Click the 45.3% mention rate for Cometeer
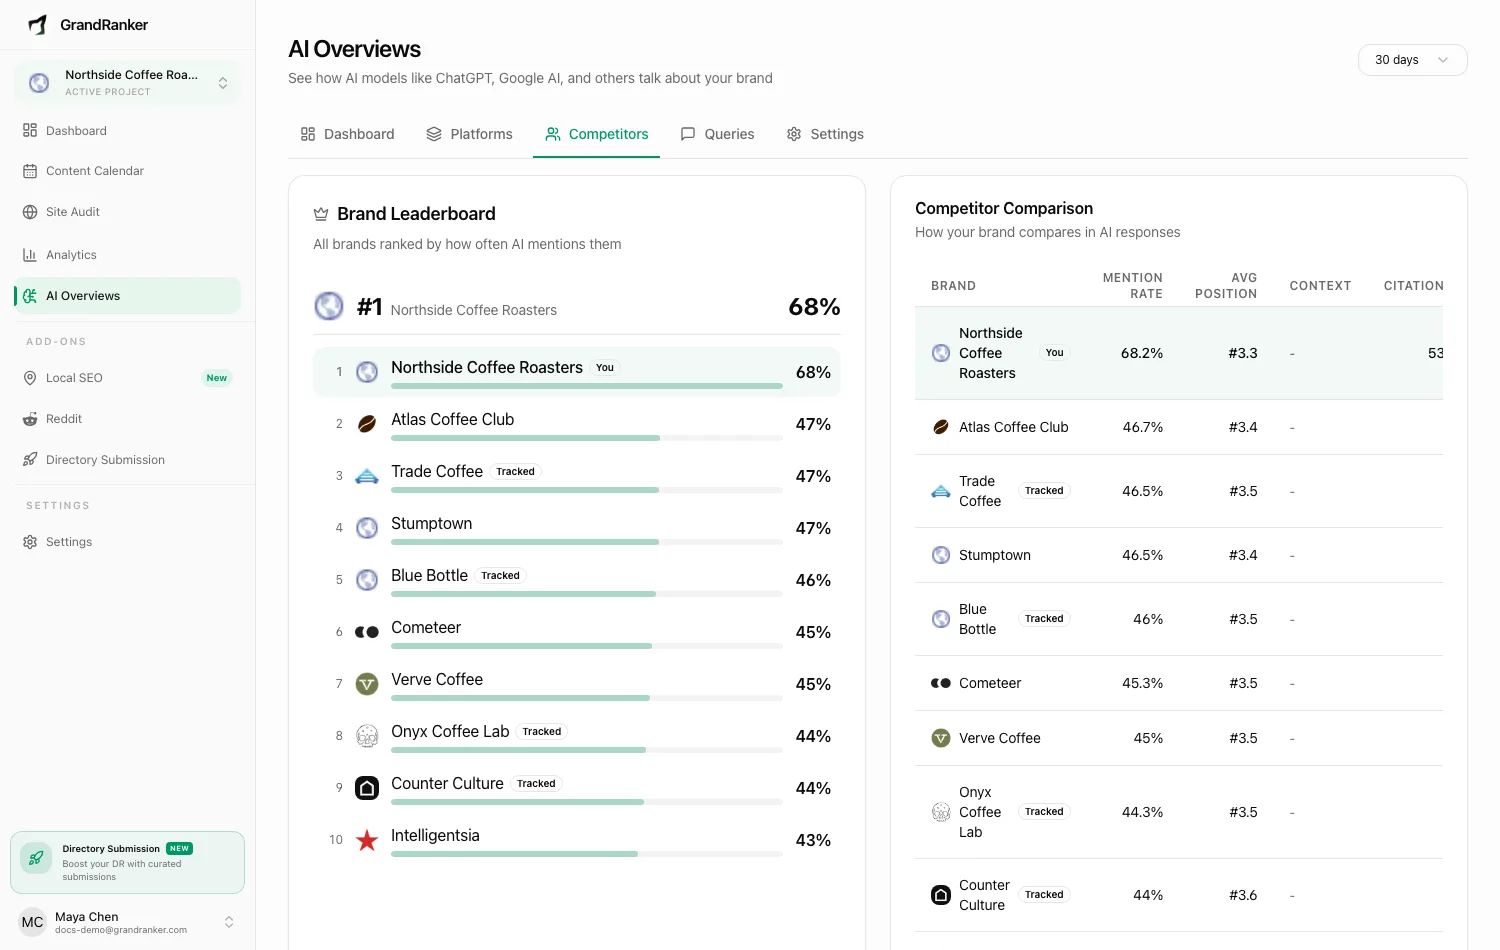1500x950 pixels. (1142, 683)
